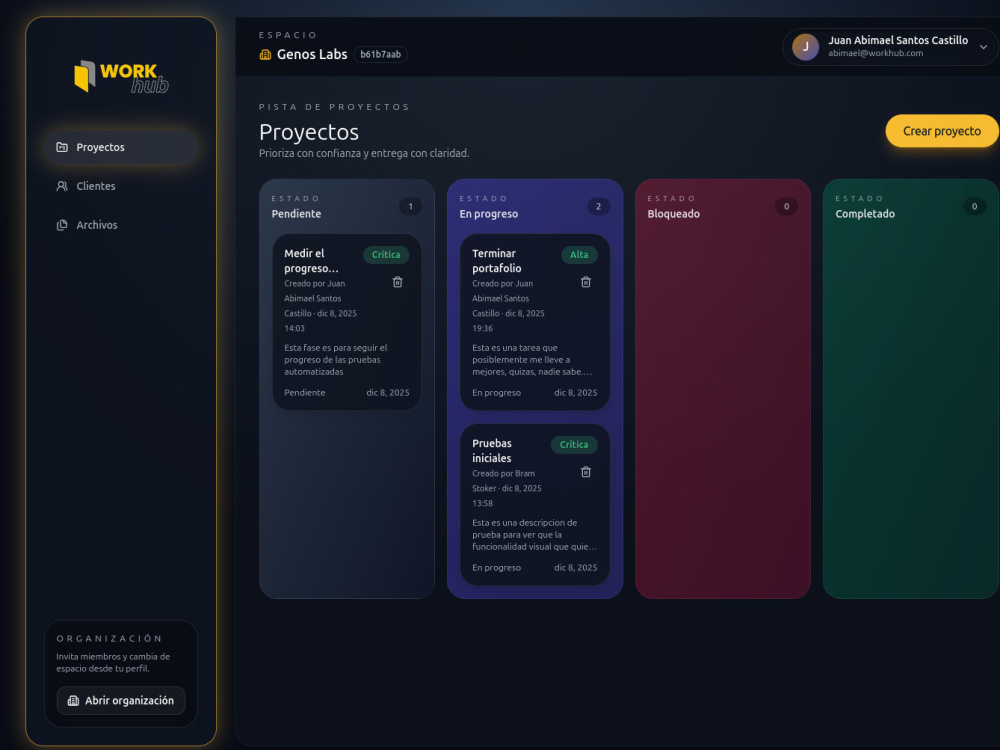Toggle the Alta badge on 'Terminar portafolio'
The image size is (1000, 750).
tap(580, 255)
